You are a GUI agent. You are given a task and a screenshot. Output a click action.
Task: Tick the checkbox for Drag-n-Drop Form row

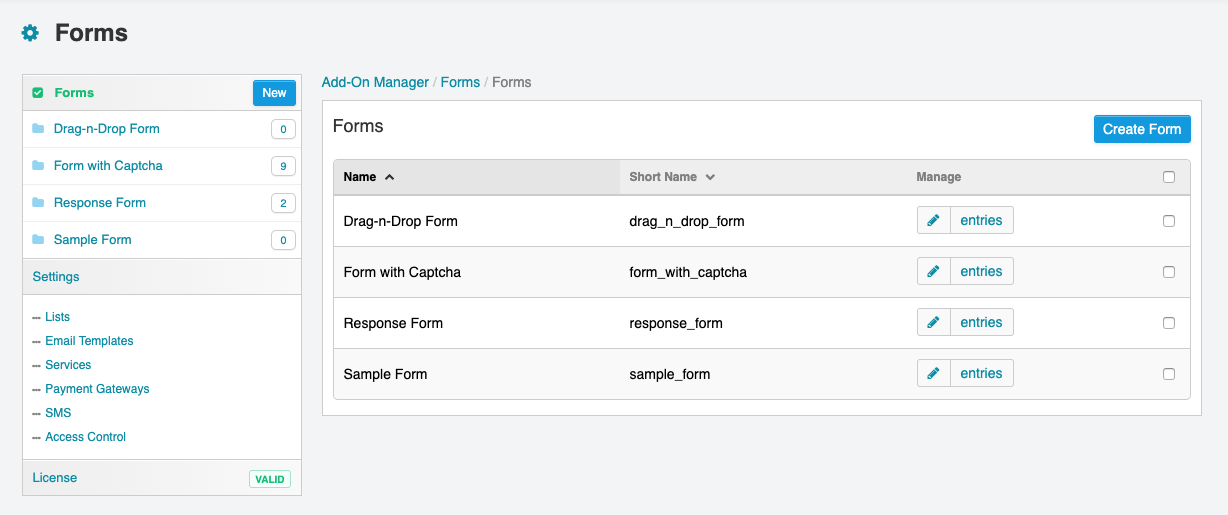tap(1169, 221)
